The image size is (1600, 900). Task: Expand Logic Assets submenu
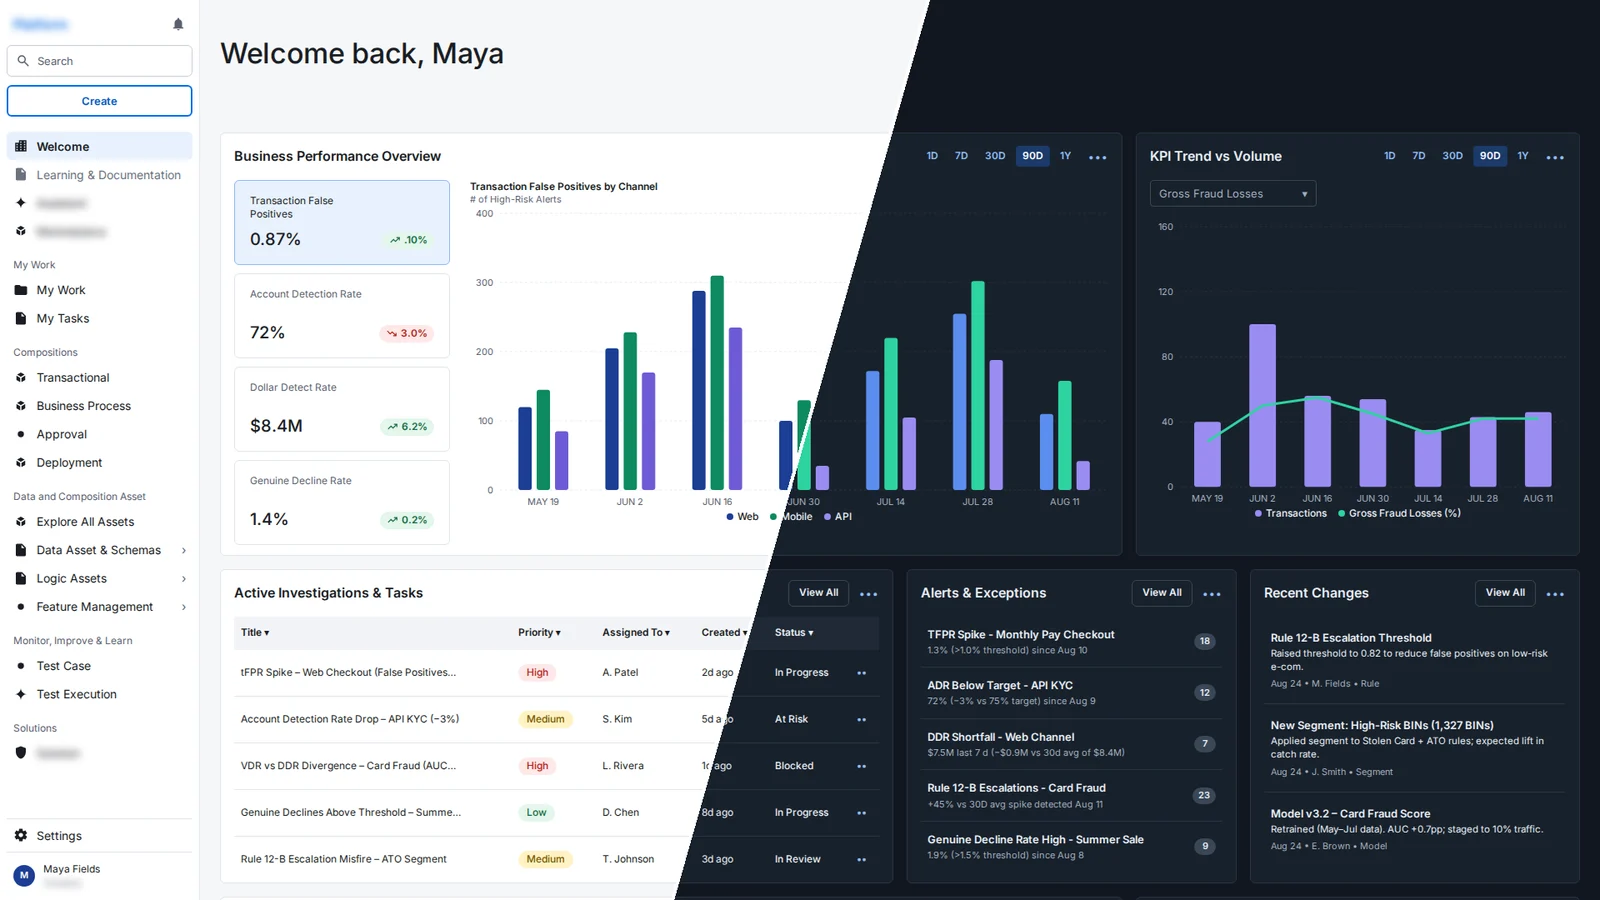(184, 579)
